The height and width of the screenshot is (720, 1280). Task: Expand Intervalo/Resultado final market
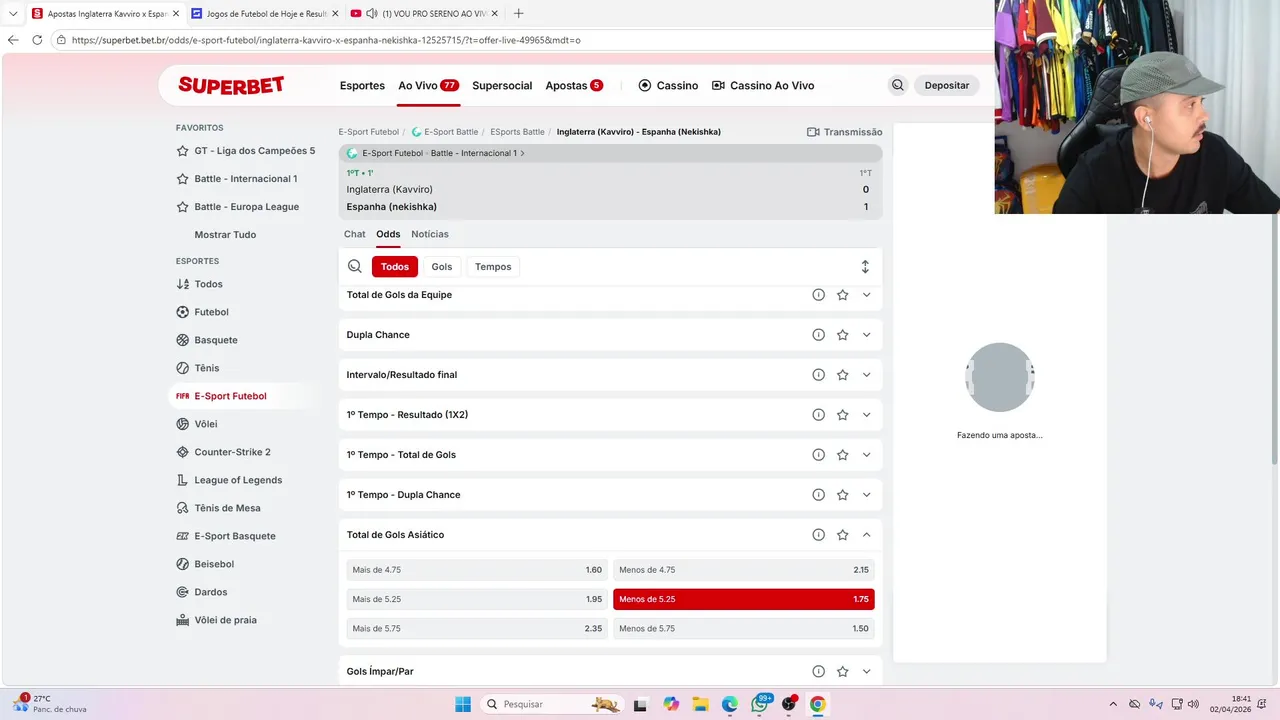coord(867,375)
